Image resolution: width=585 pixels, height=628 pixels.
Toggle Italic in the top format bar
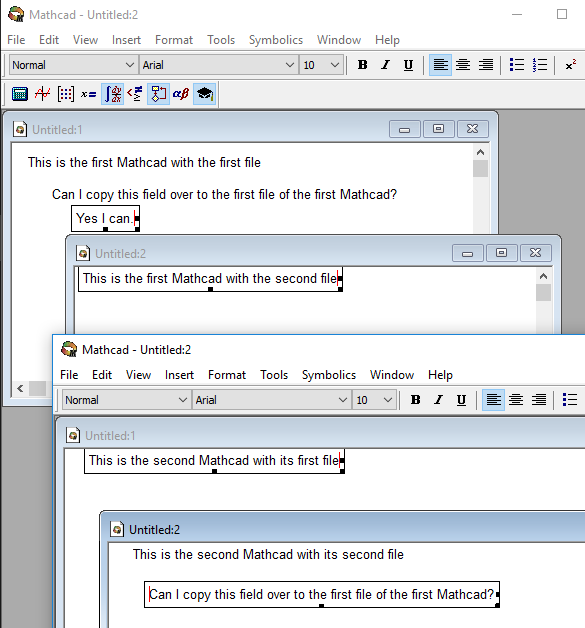point(385,65)
